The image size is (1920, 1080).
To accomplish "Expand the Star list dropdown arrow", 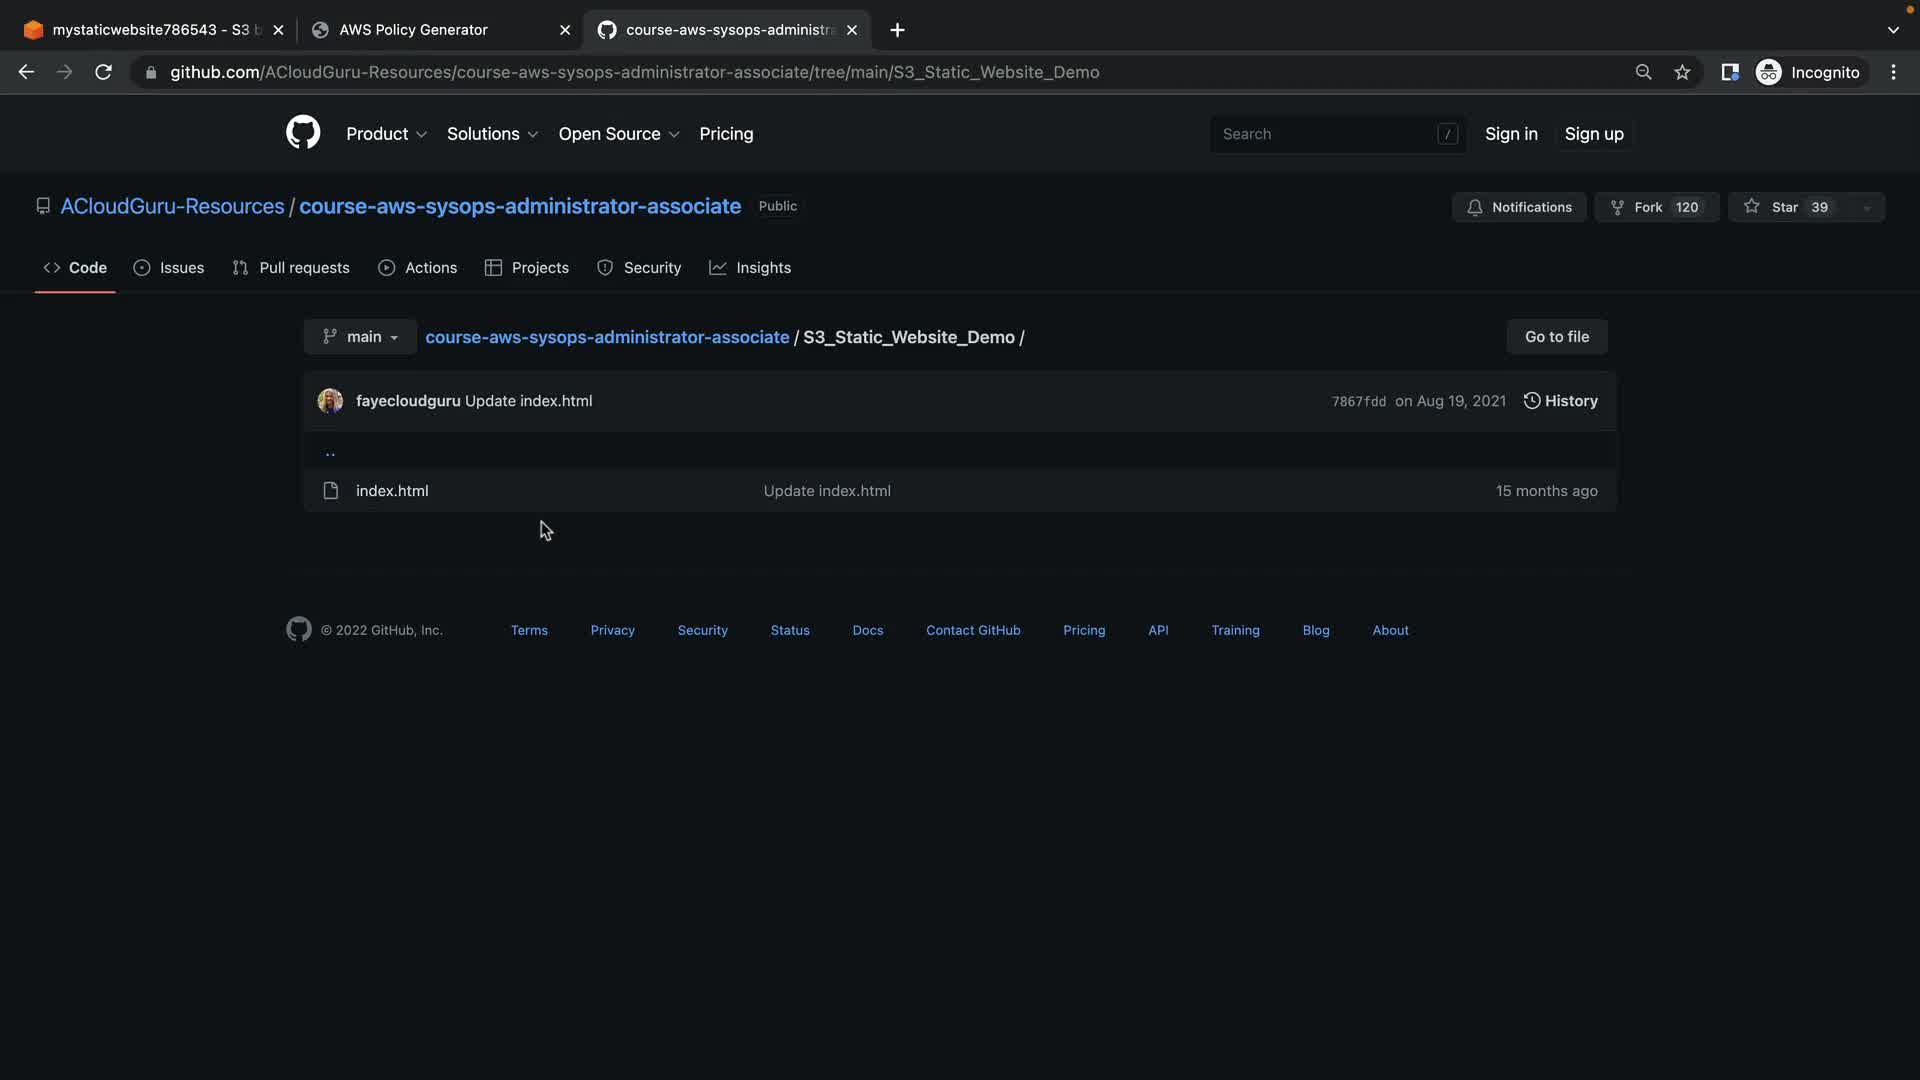I will (1866, 208).
